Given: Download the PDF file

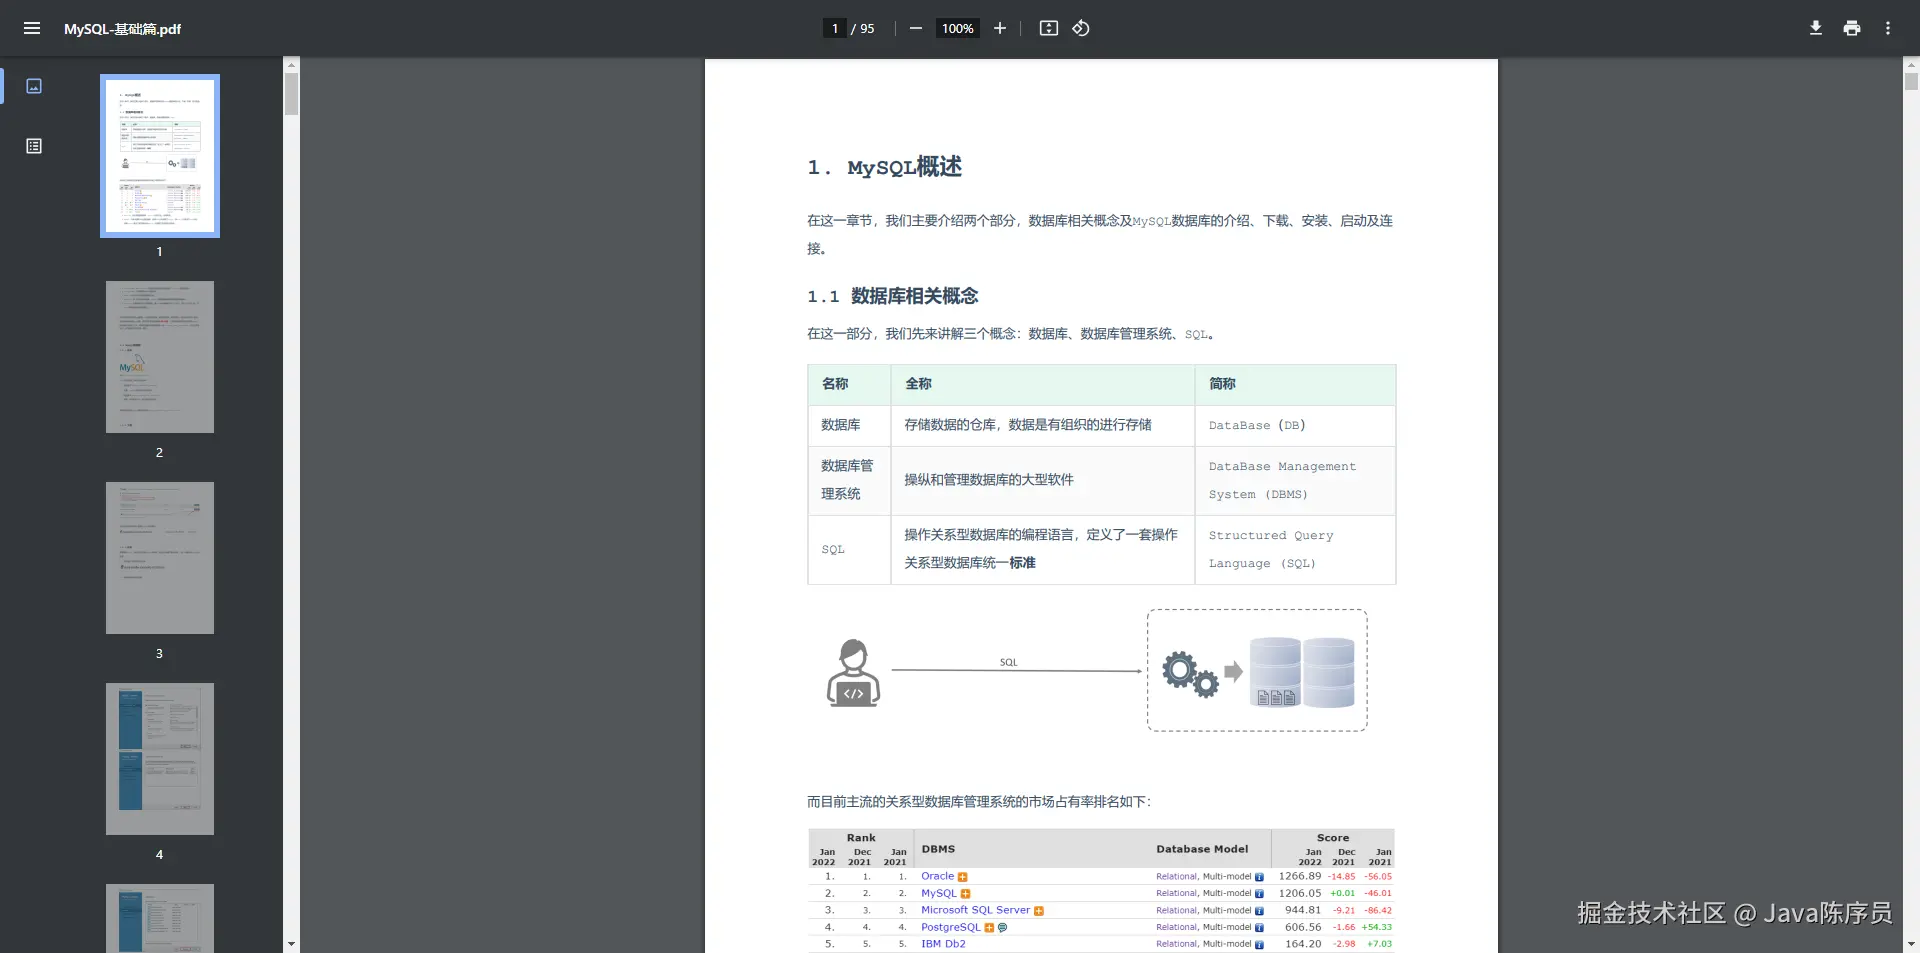Looking at the screenshot, I should (x=1816, y=28).
